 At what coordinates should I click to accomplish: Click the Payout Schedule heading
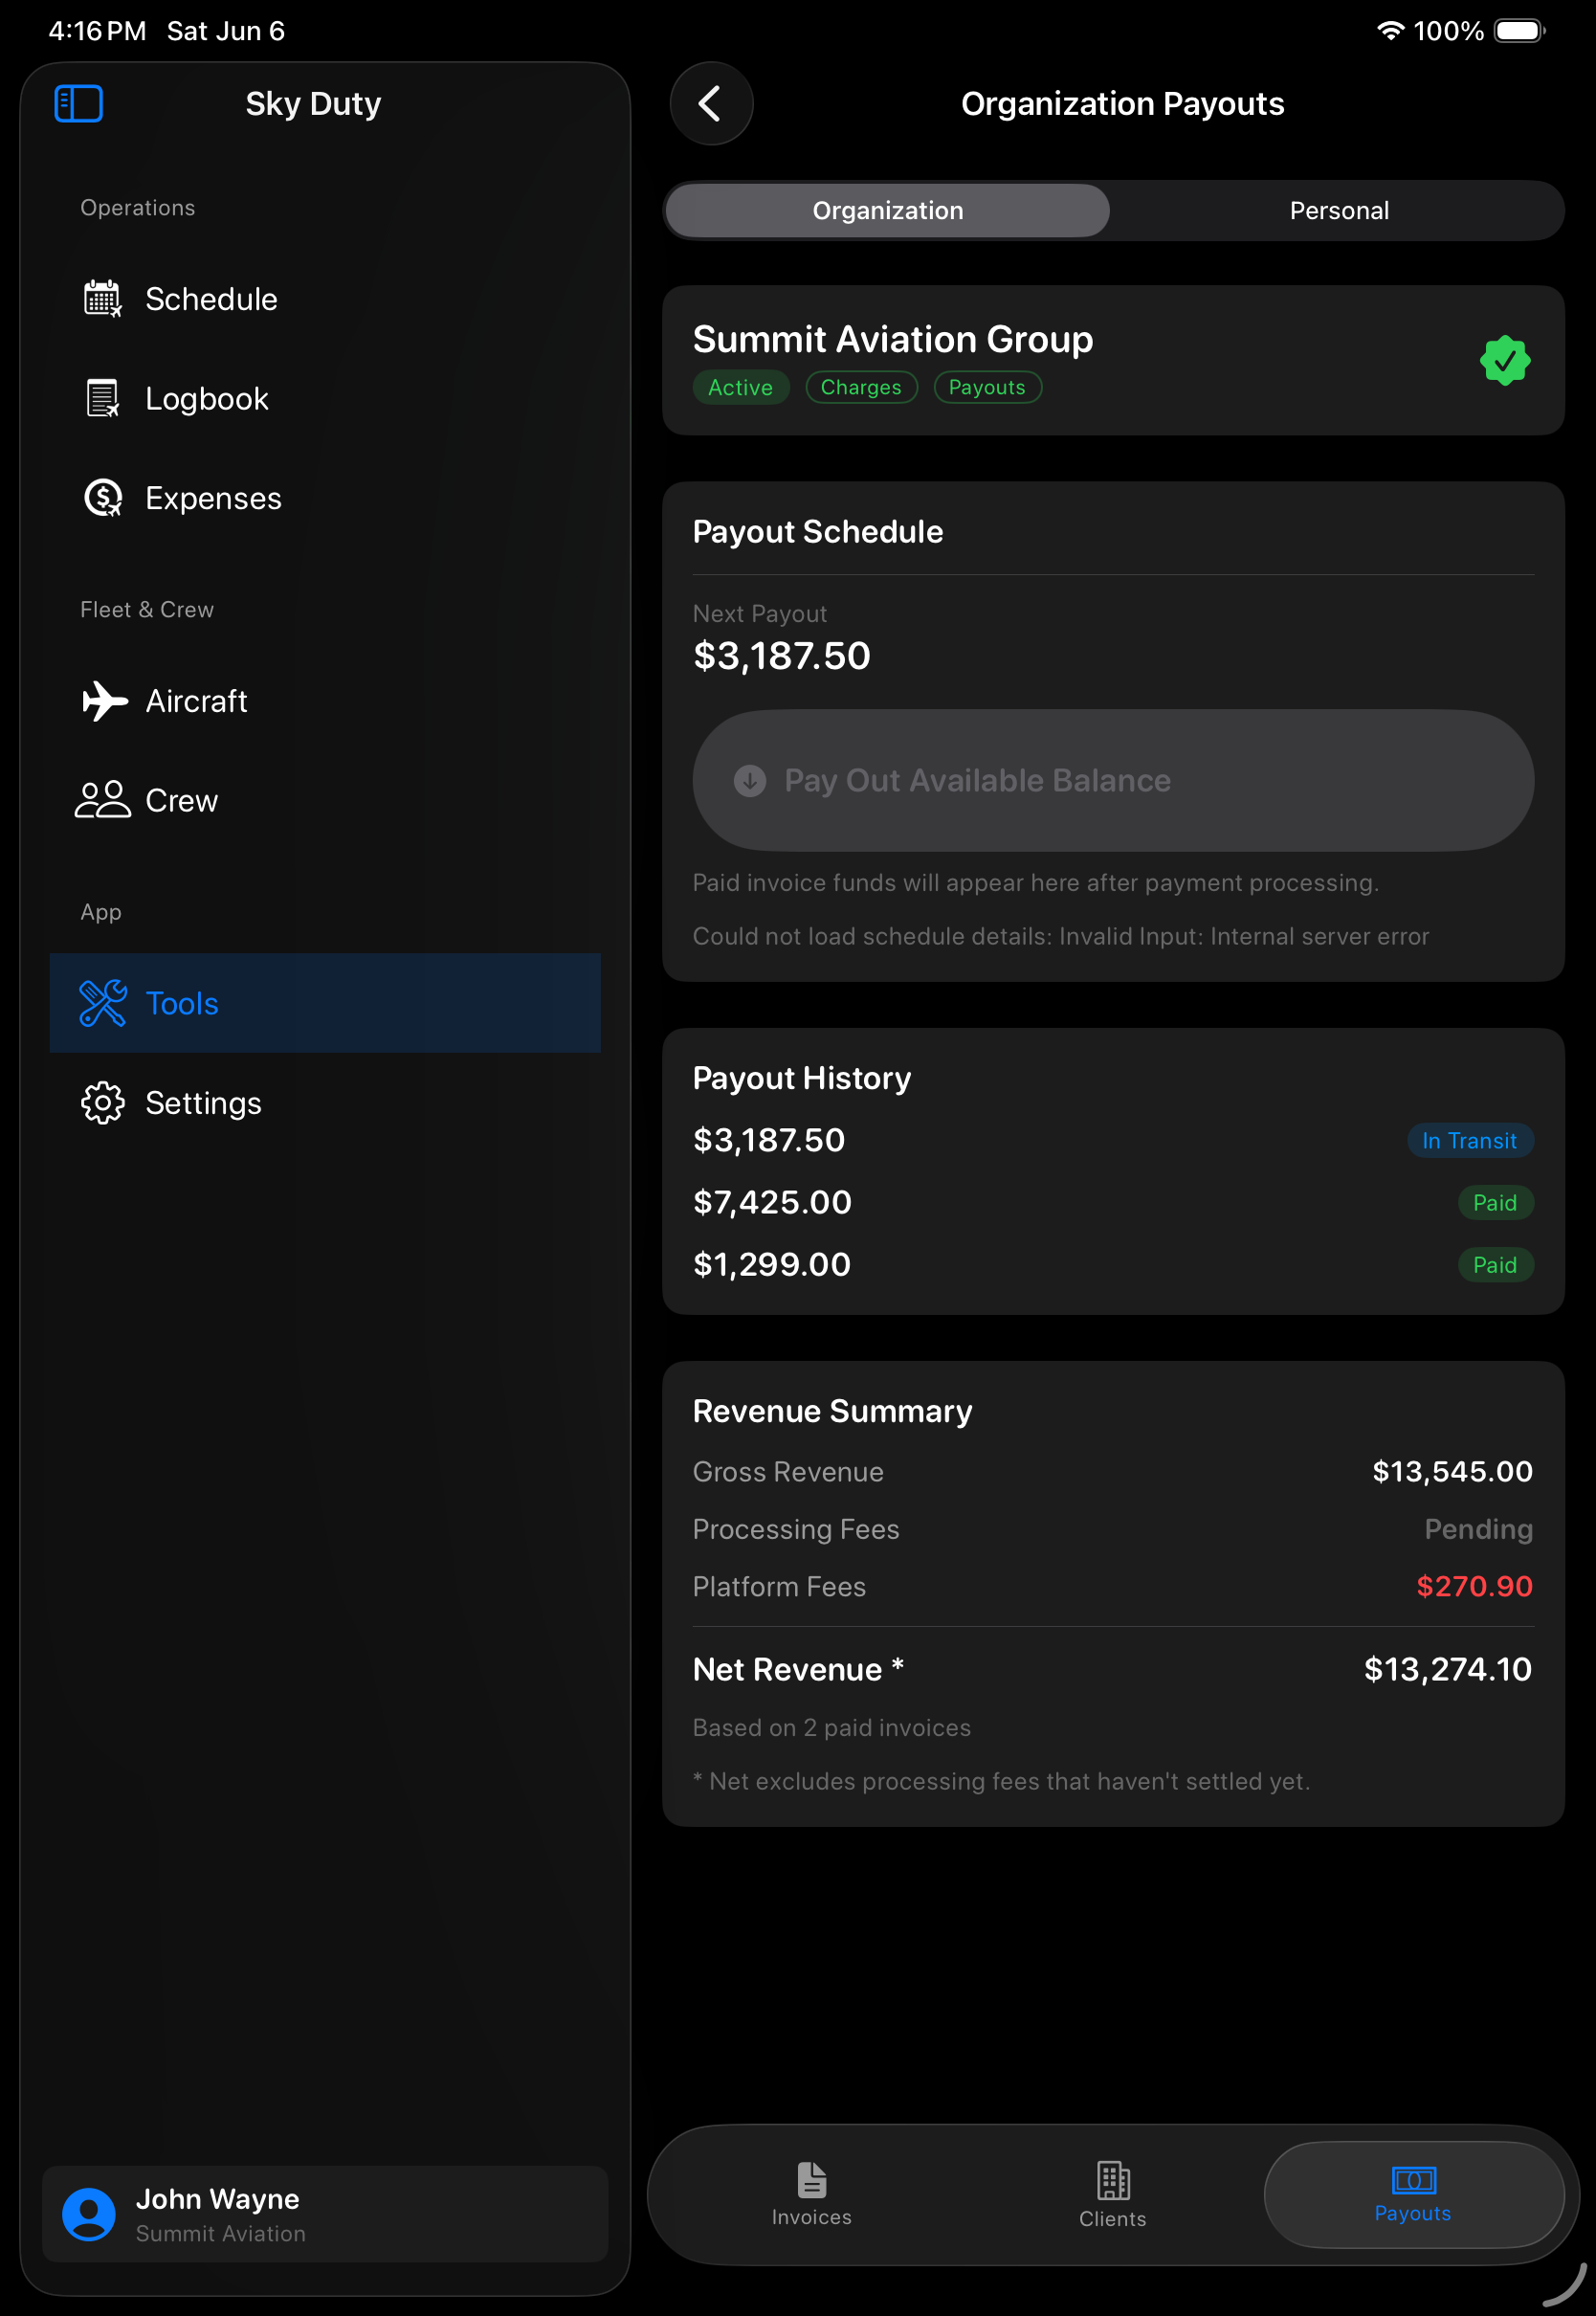click(818, 532)
